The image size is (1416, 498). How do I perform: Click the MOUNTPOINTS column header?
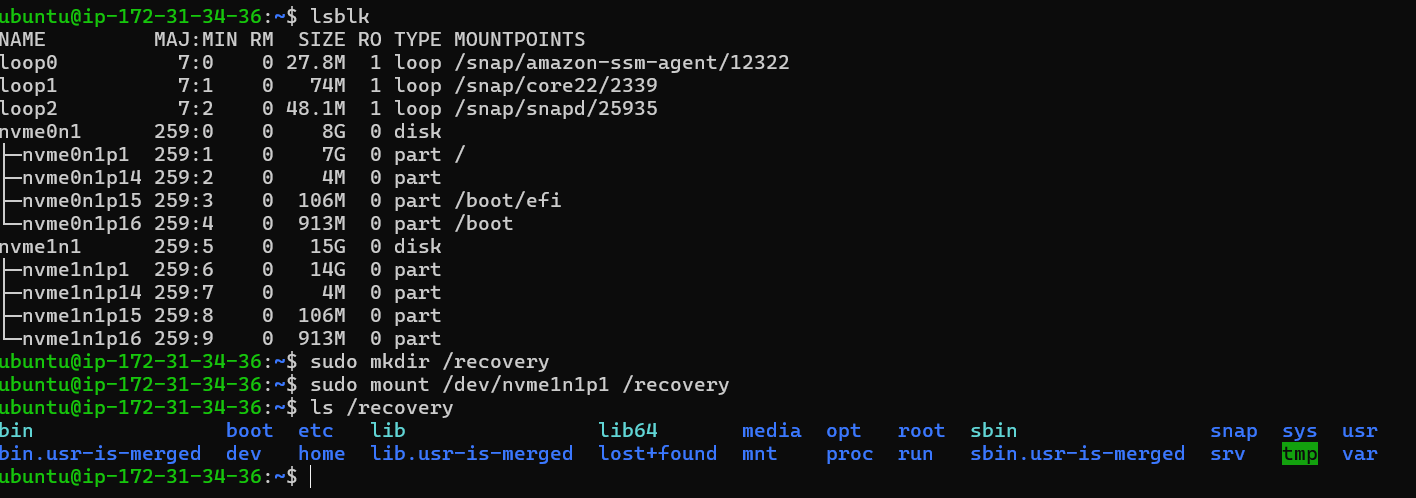point(519,39)
